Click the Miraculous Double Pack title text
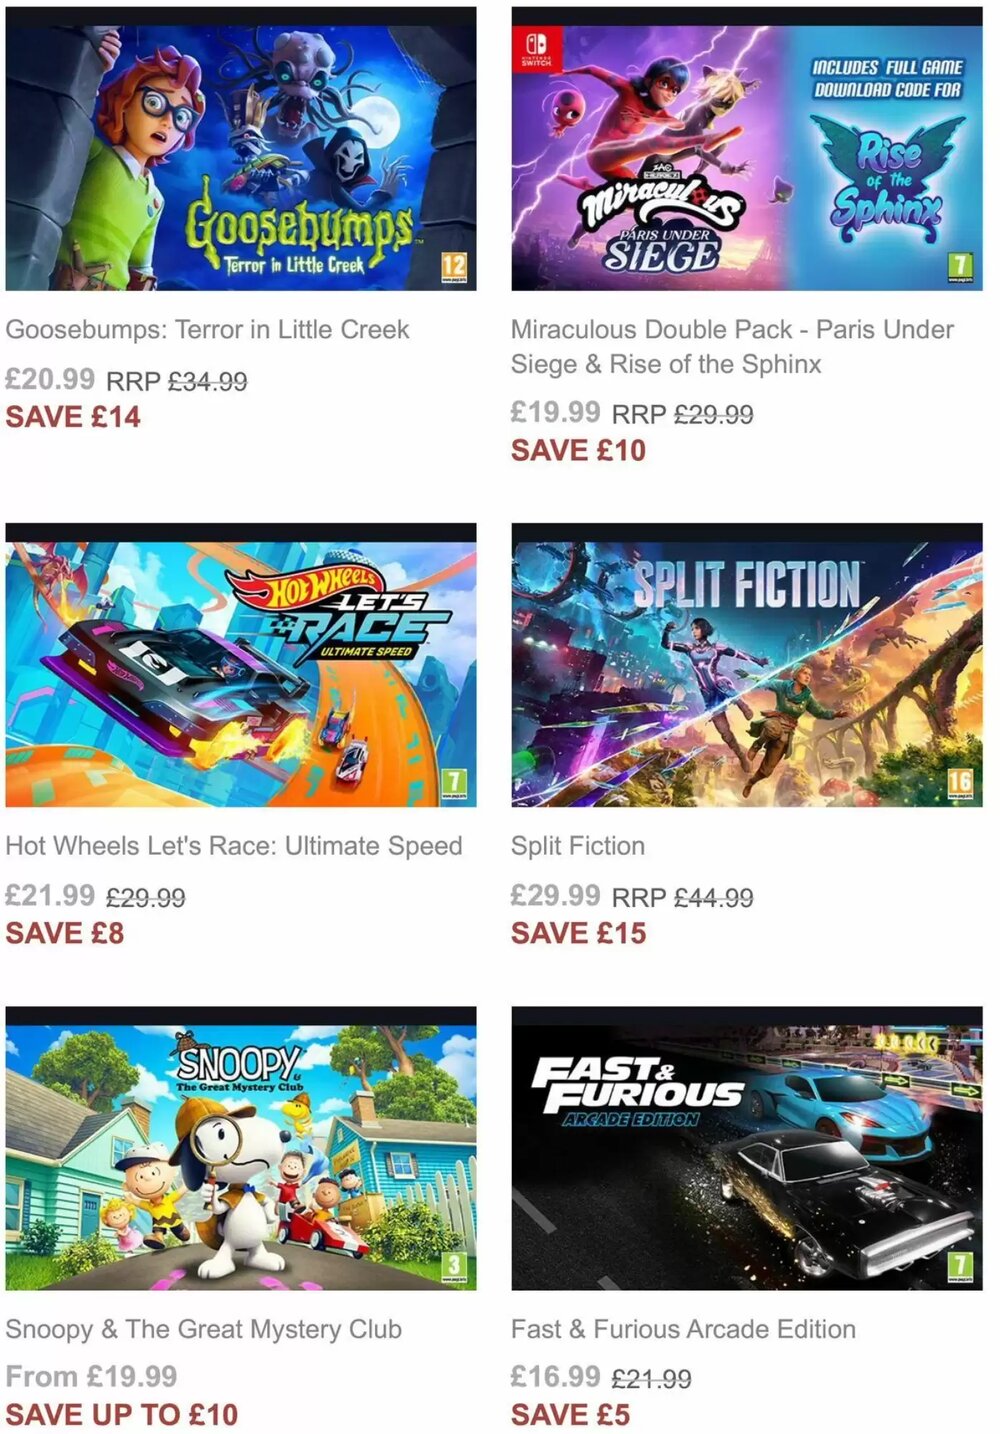1000x1434 pixels. click(731, 346)
